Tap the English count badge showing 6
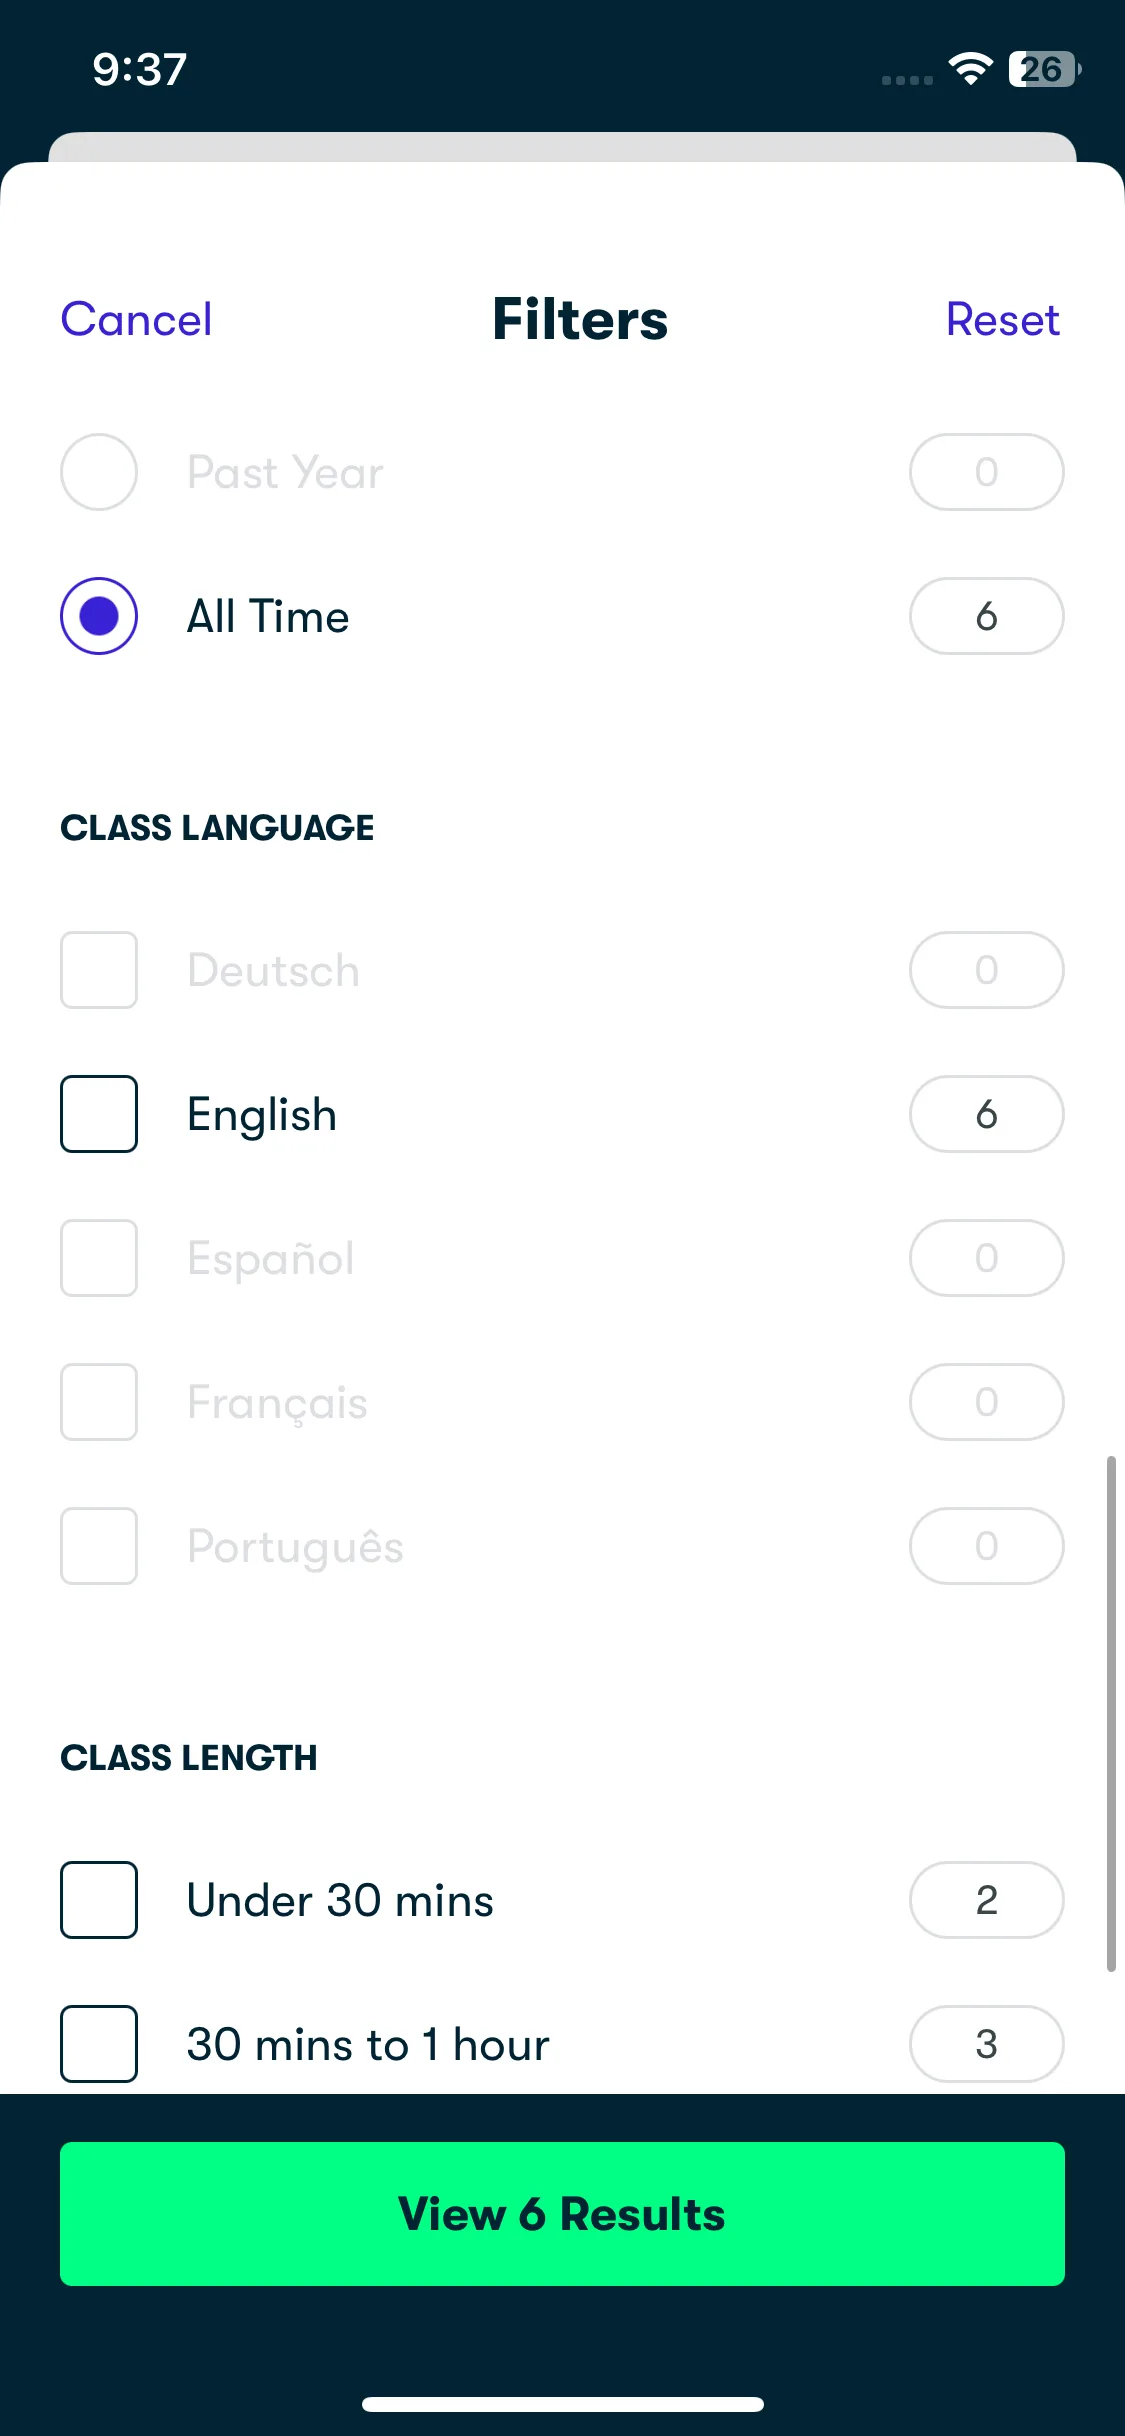 (987, 1114)
